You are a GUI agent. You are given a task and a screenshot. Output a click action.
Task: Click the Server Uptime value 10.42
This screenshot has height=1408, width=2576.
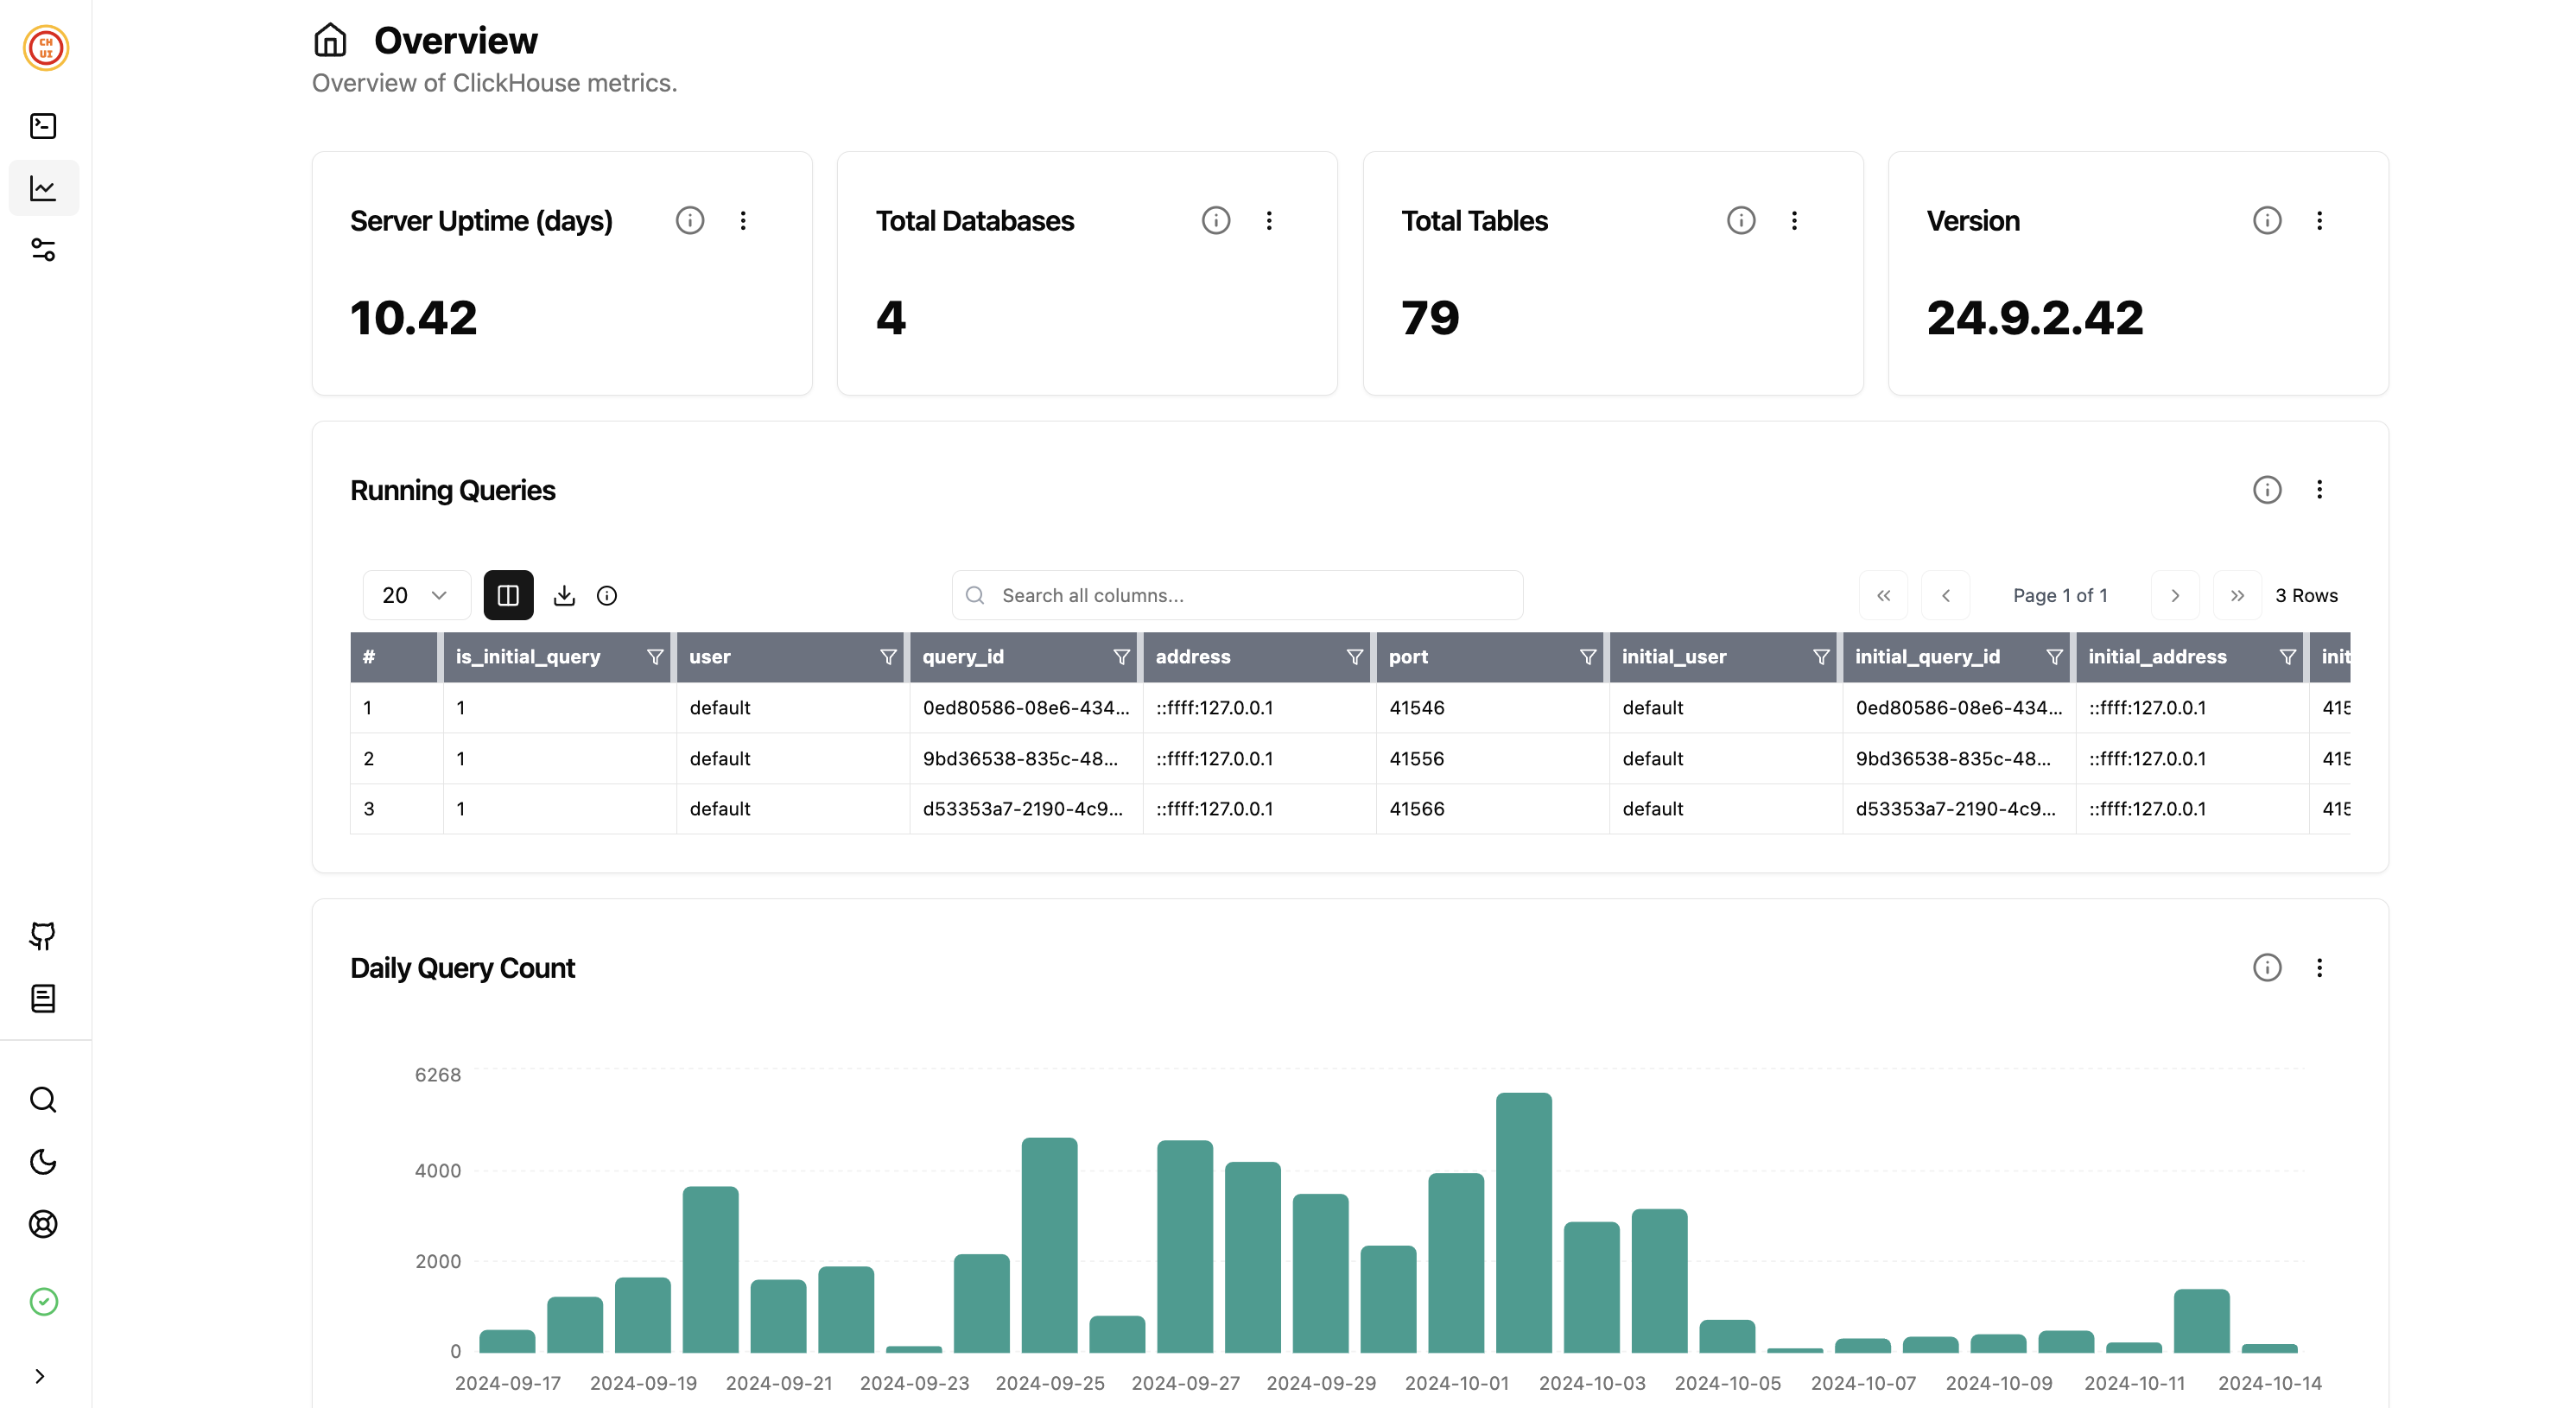[x=413, y=318]
